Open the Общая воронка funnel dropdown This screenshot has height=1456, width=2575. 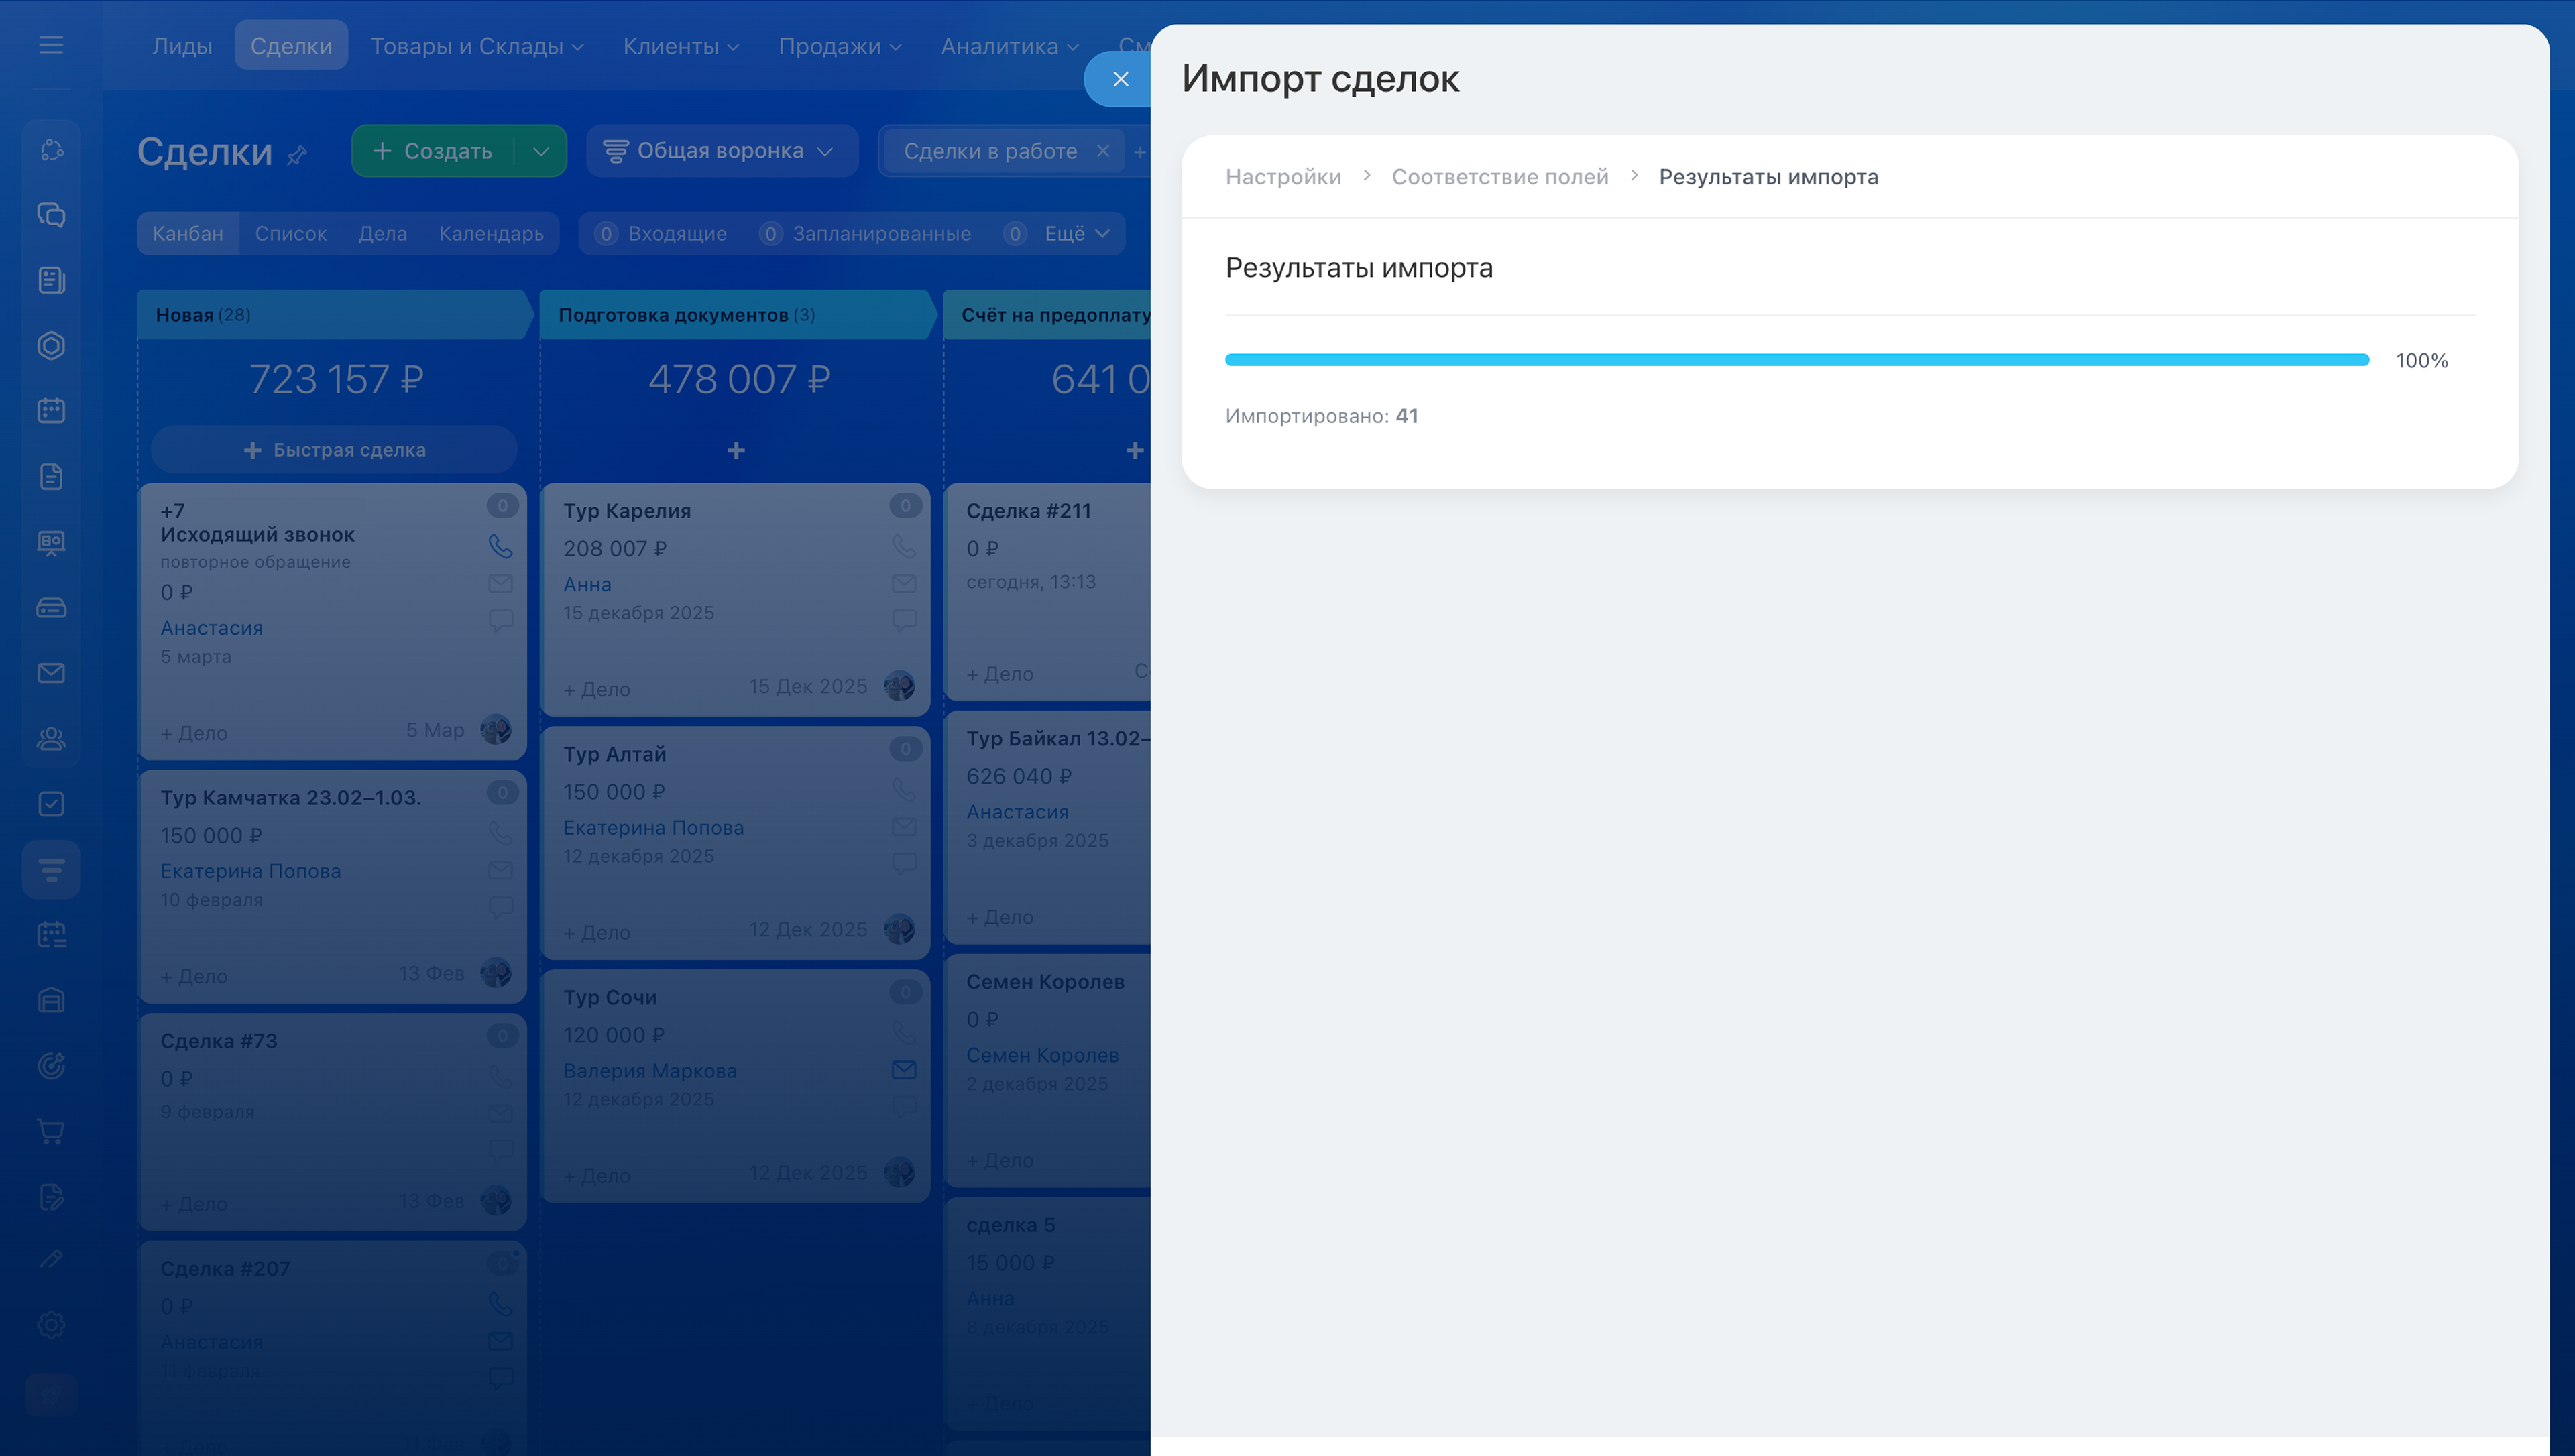720,151
